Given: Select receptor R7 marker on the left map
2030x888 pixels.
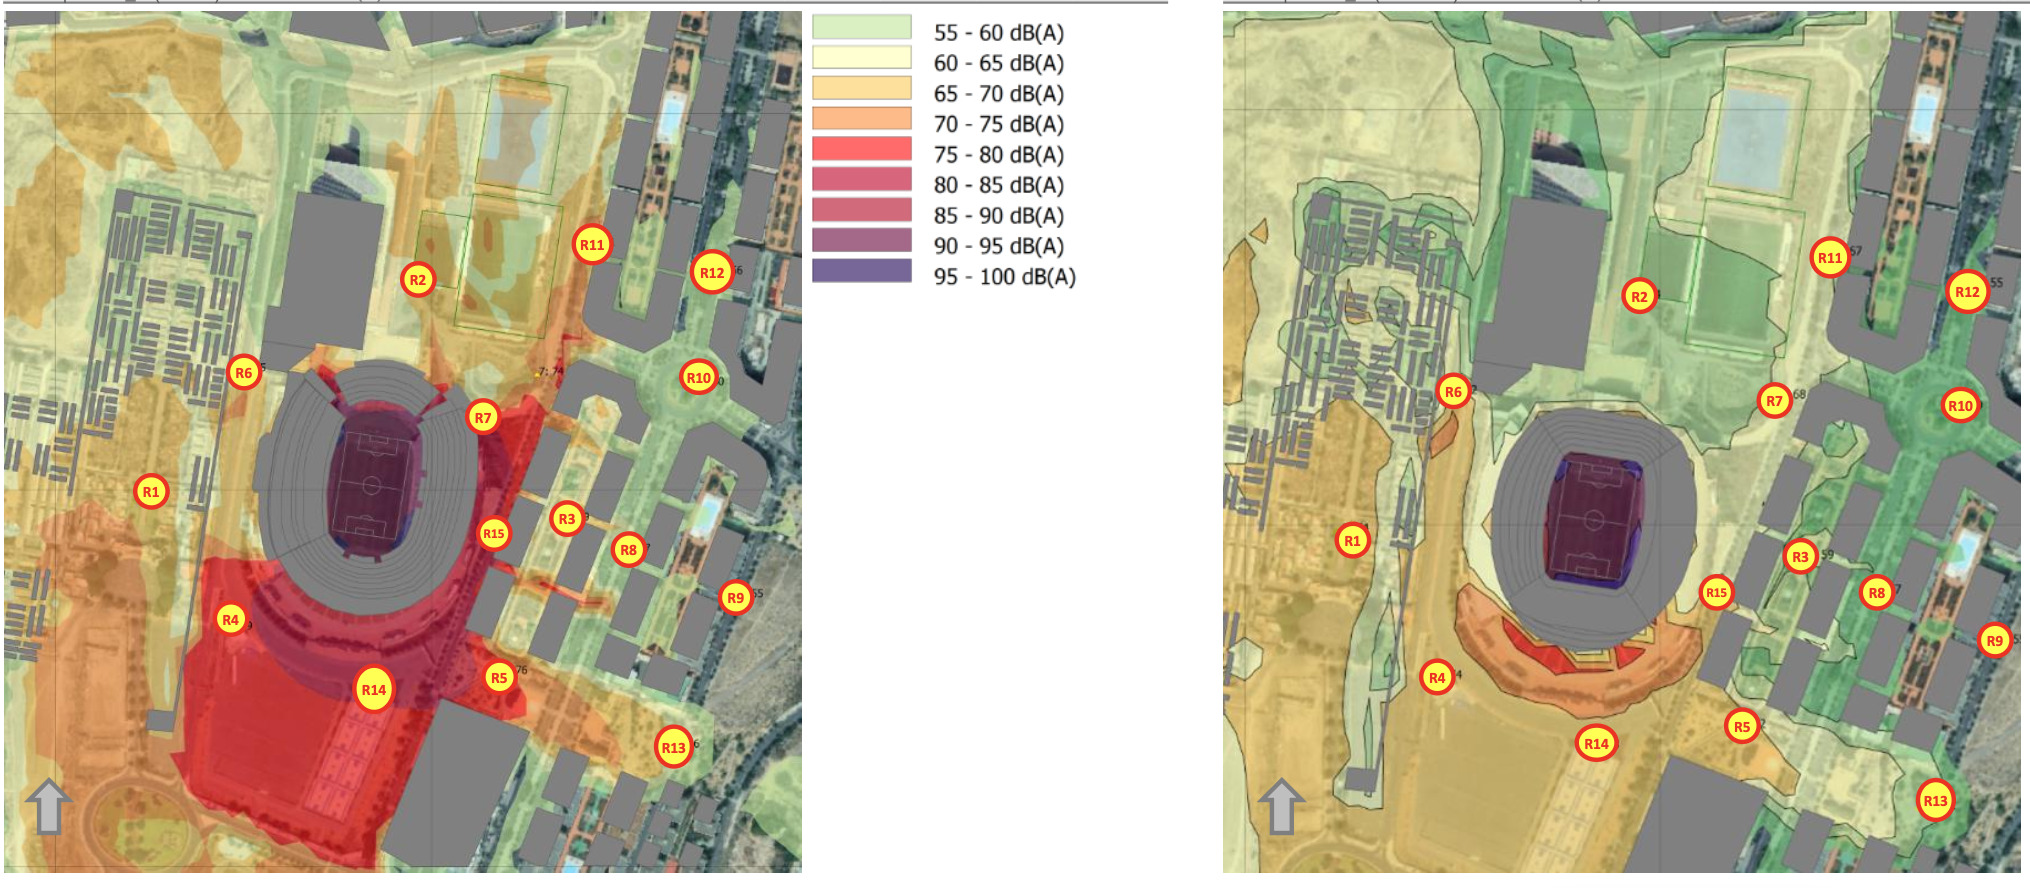Looking at the screenshot, I should [483, 417].
